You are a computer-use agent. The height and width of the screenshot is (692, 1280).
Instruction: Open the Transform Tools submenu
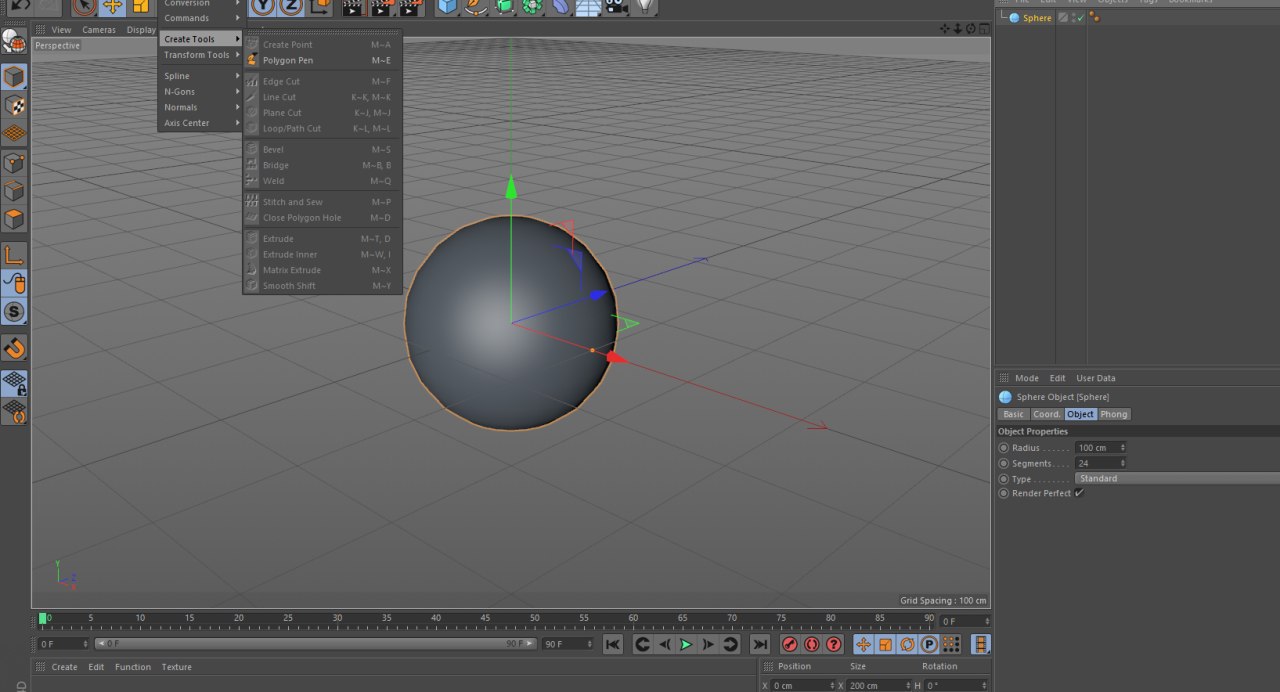click(x=202, y=55)
